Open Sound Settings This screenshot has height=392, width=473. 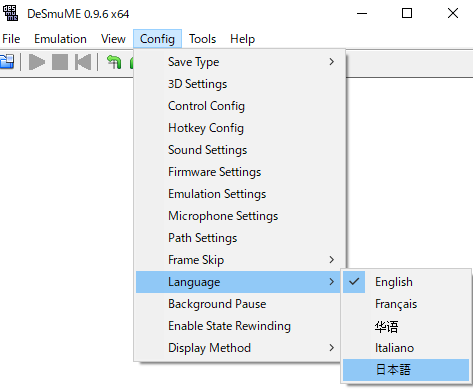click(x=239, y=150)
